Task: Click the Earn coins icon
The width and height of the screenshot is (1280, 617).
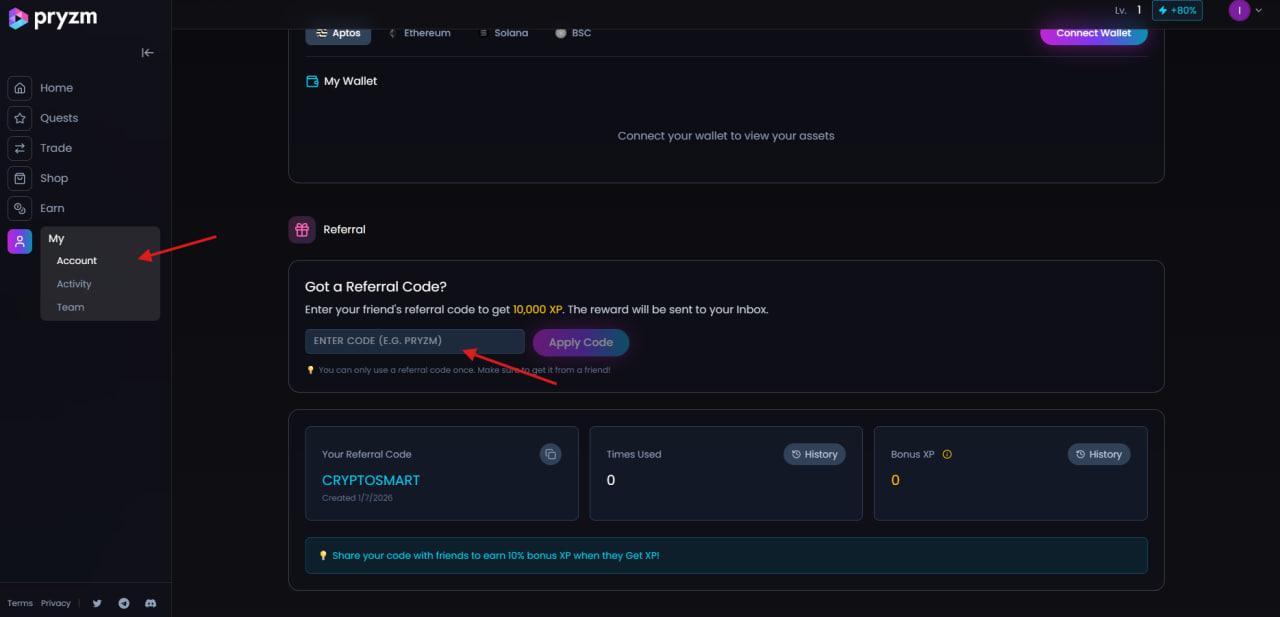Action: pyautogui.click(x=20, y=208)
